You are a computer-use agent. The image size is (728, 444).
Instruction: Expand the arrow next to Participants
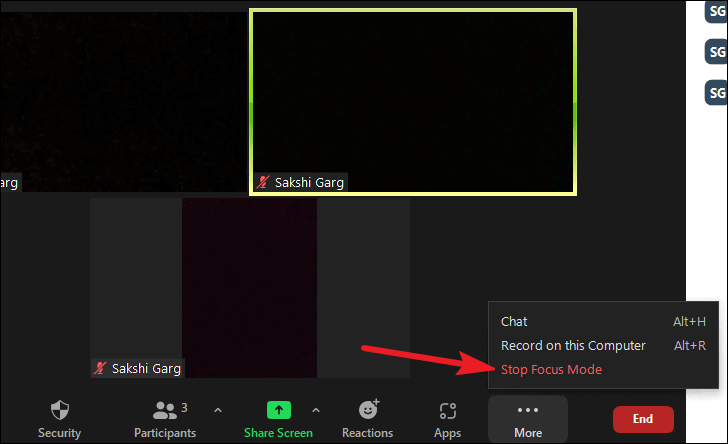coord(218,410)
